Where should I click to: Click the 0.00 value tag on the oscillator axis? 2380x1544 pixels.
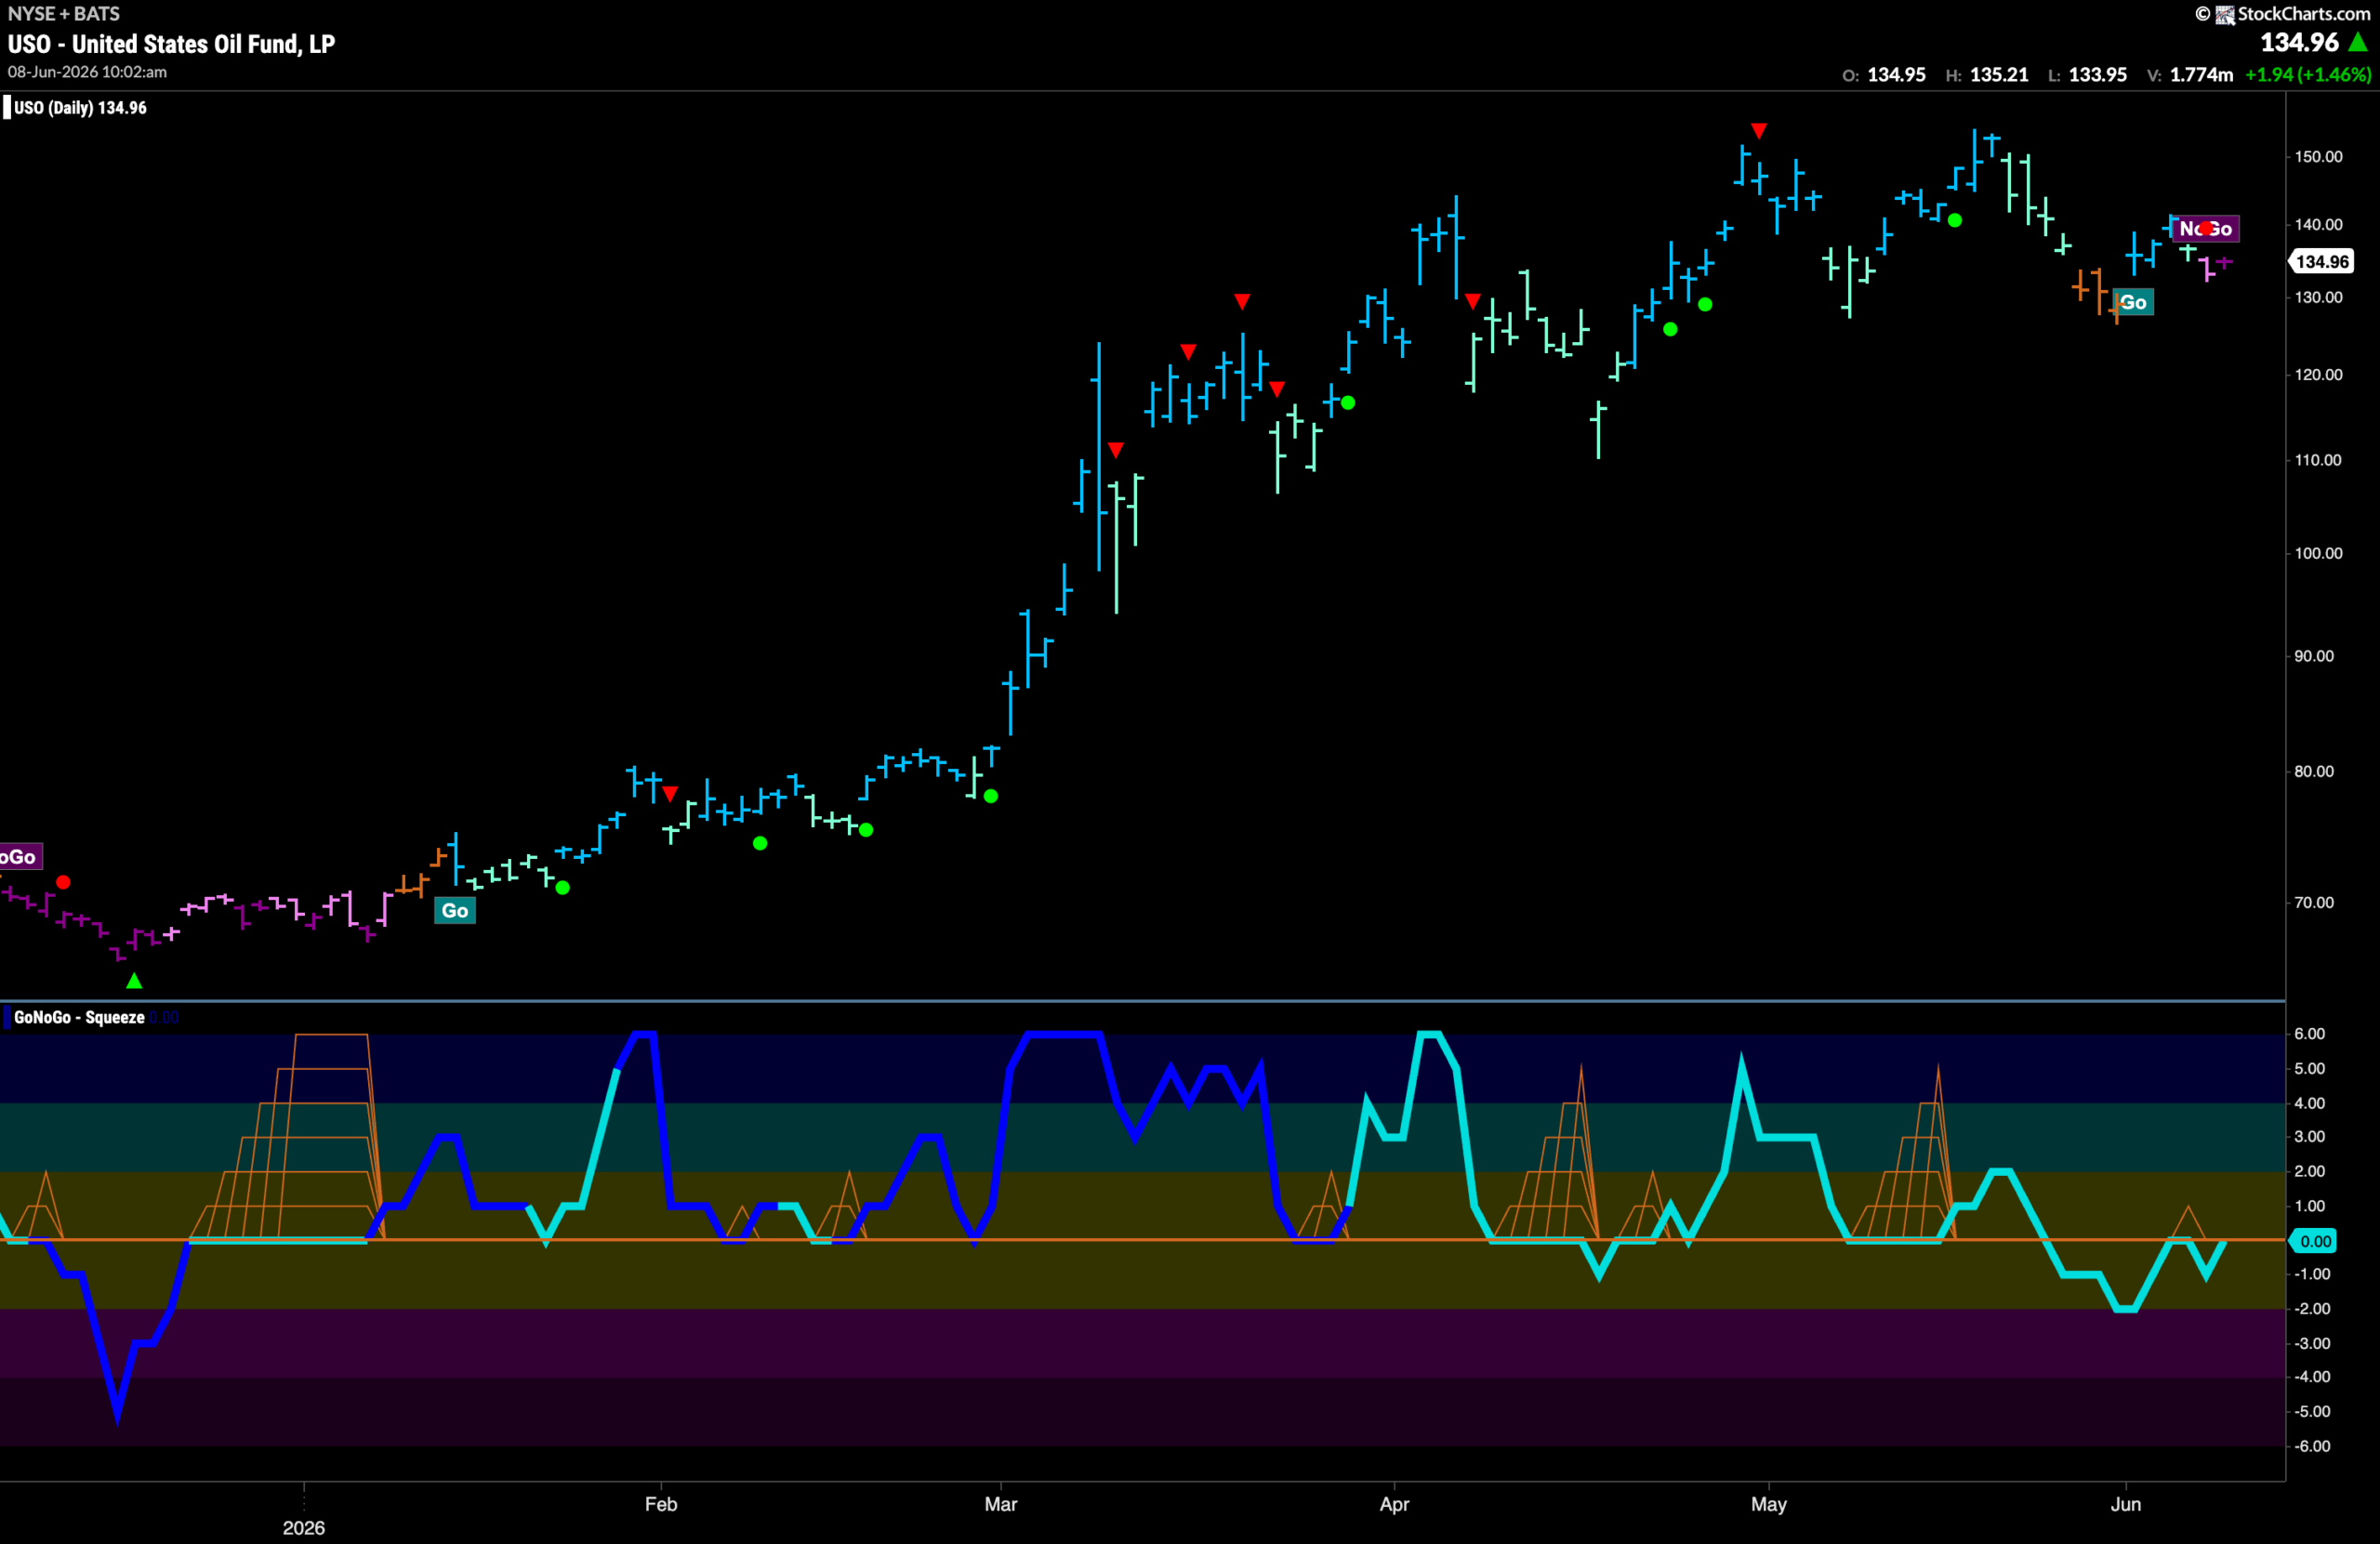[2315, 1241]
